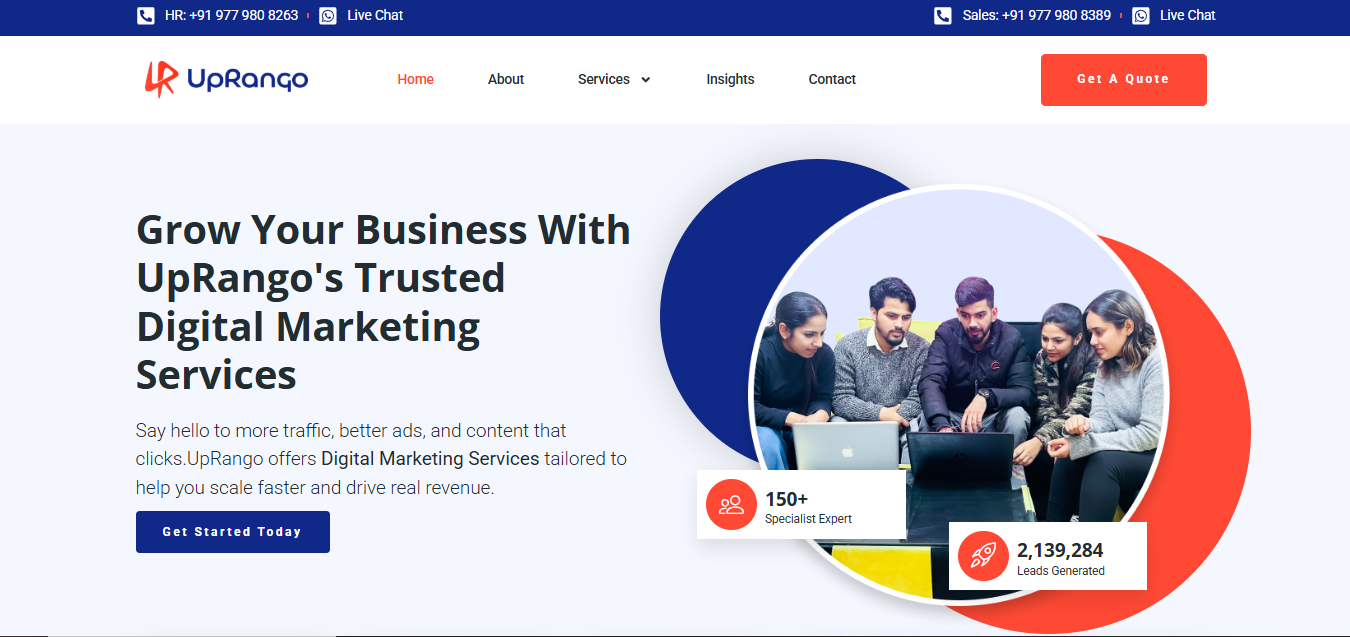This screenshot has height=637, width=1350.
Task: Go to the Home menu item
Action: 415,79
